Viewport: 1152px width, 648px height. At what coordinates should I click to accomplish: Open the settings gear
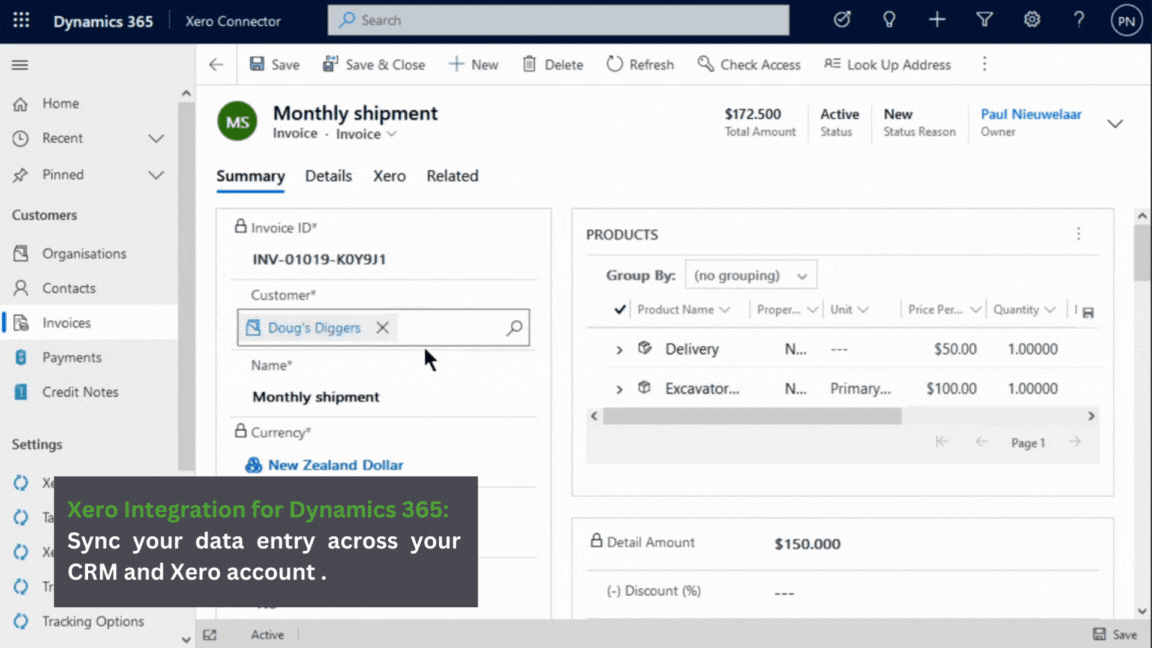pos(1032,20)
